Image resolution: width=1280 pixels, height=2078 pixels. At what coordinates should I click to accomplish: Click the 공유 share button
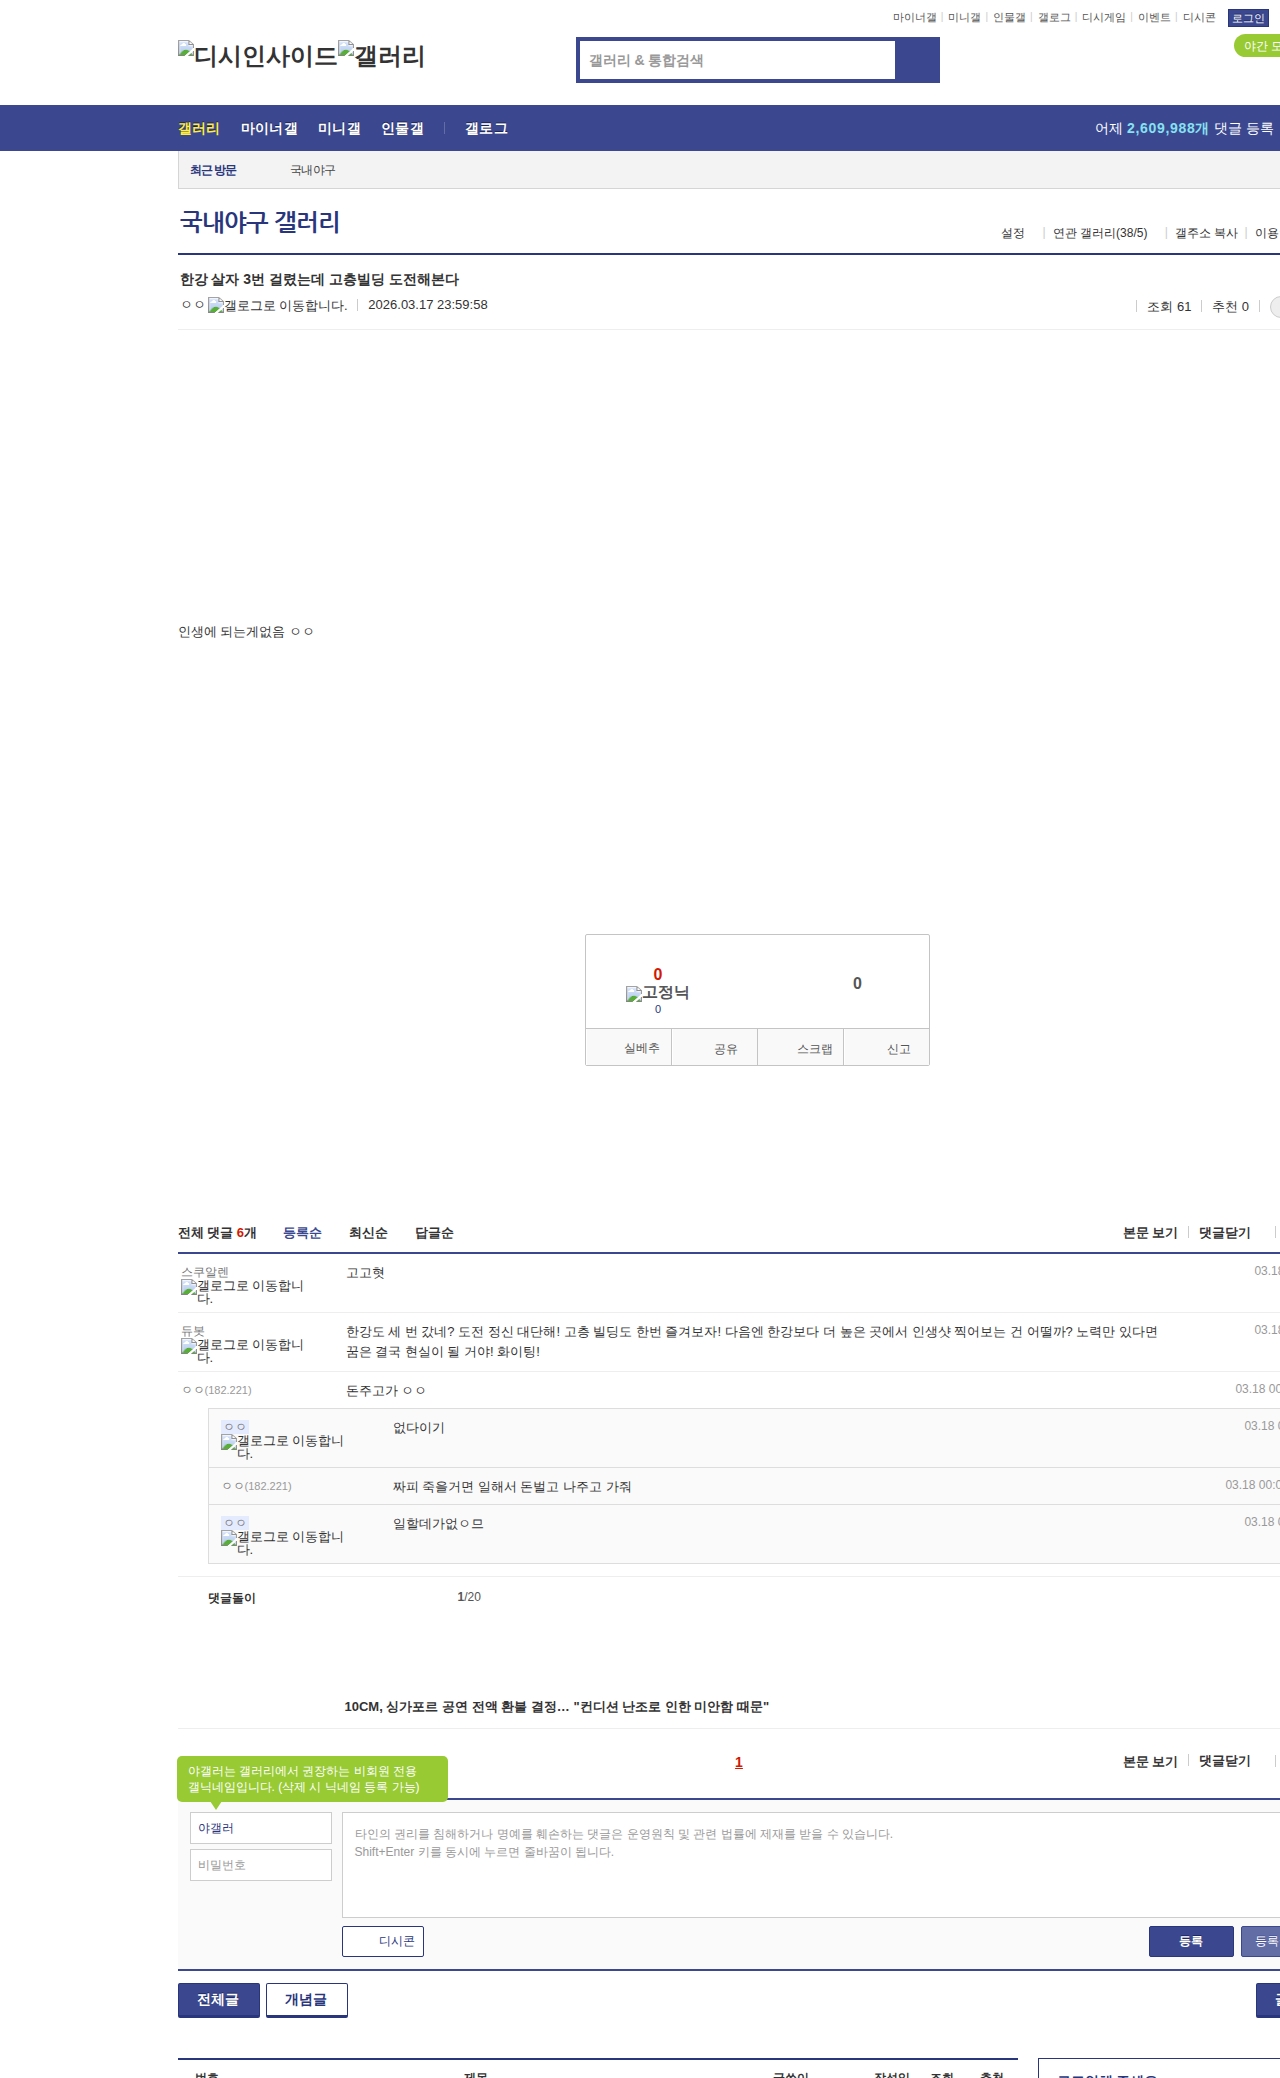click(x=715, y=1048)
